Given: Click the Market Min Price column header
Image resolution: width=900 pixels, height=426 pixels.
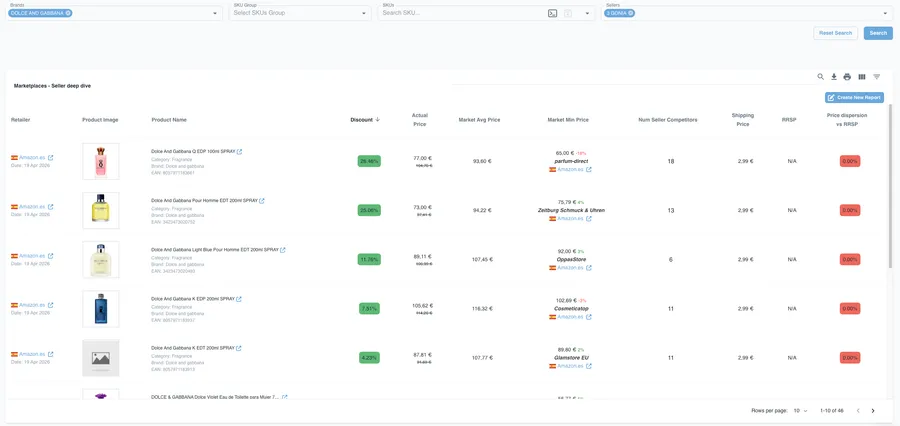Looking at the screenshot, I should 568,120.
